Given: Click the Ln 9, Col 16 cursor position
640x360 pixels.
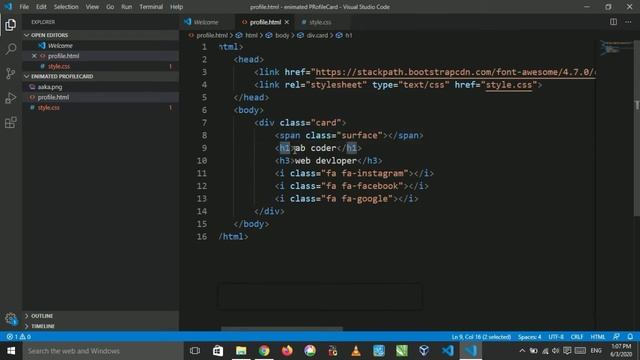Looking at the screenshot, I should pos(481,337).
